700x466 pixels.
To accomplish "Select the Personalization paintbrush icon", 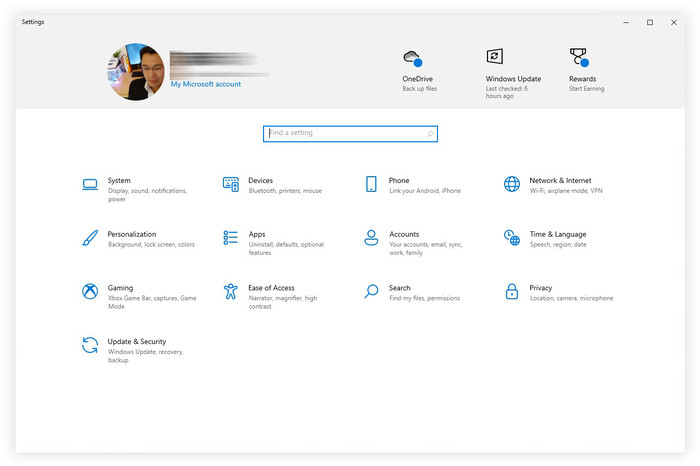I will coord(90,238).
